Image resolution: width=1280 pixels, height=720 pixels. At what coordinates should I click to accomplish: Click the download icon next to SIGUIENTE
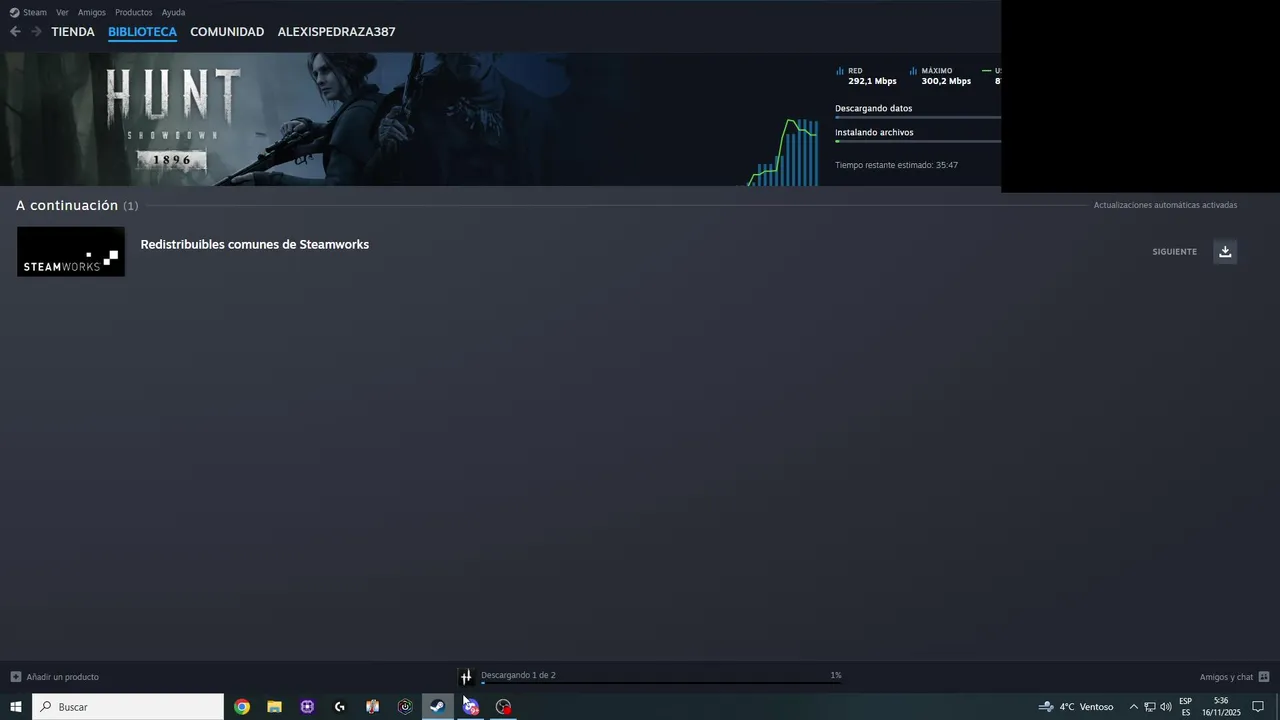[1225, 251]
